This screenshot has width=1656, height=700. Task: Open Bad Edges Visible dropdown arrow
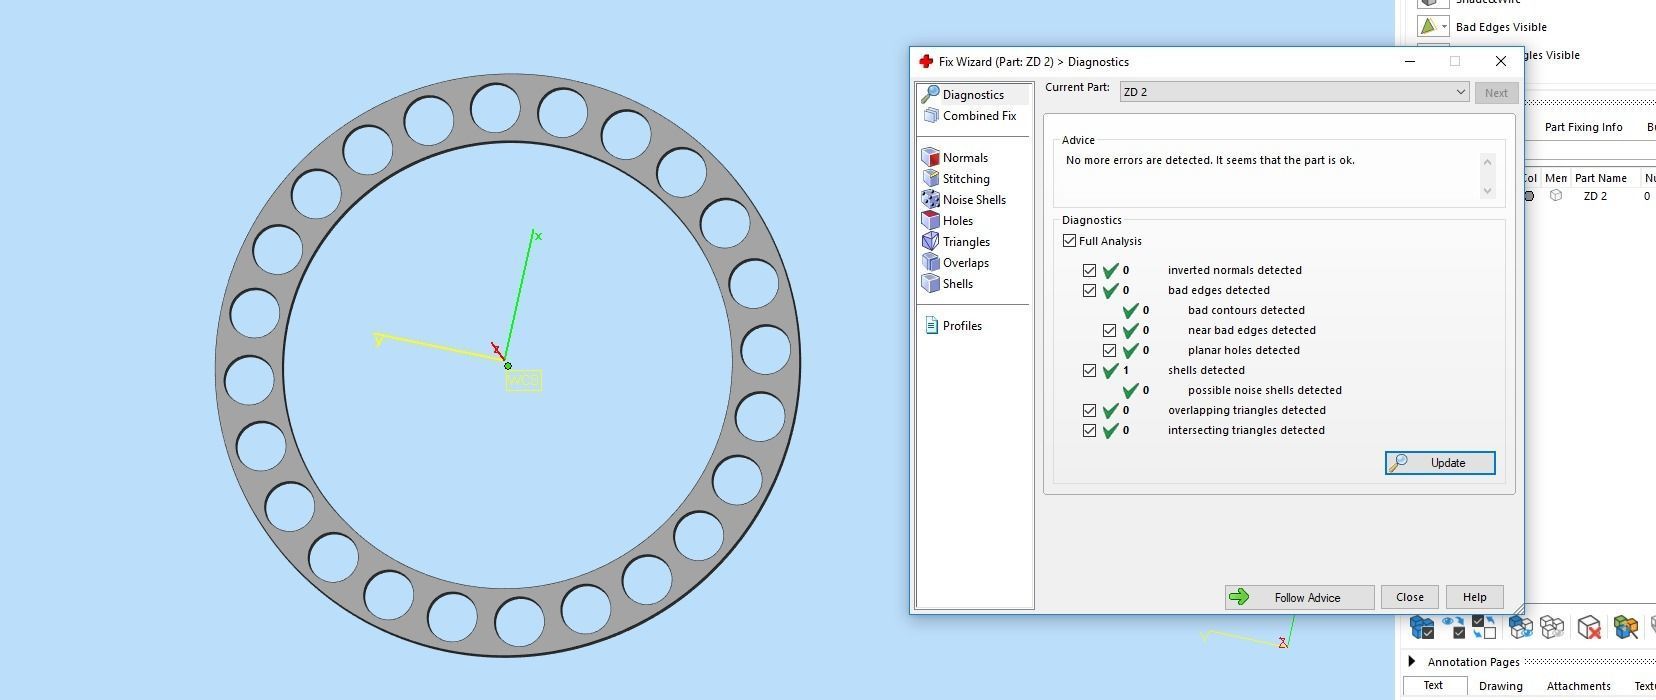[1445, 27]
